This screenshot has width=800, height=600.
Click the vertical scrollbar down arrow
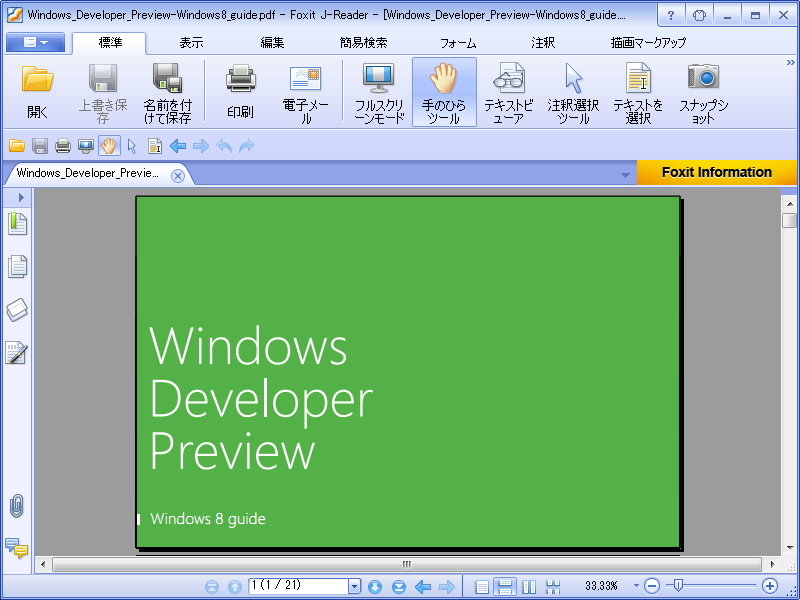pyautogui.click(x=790, y=548)
